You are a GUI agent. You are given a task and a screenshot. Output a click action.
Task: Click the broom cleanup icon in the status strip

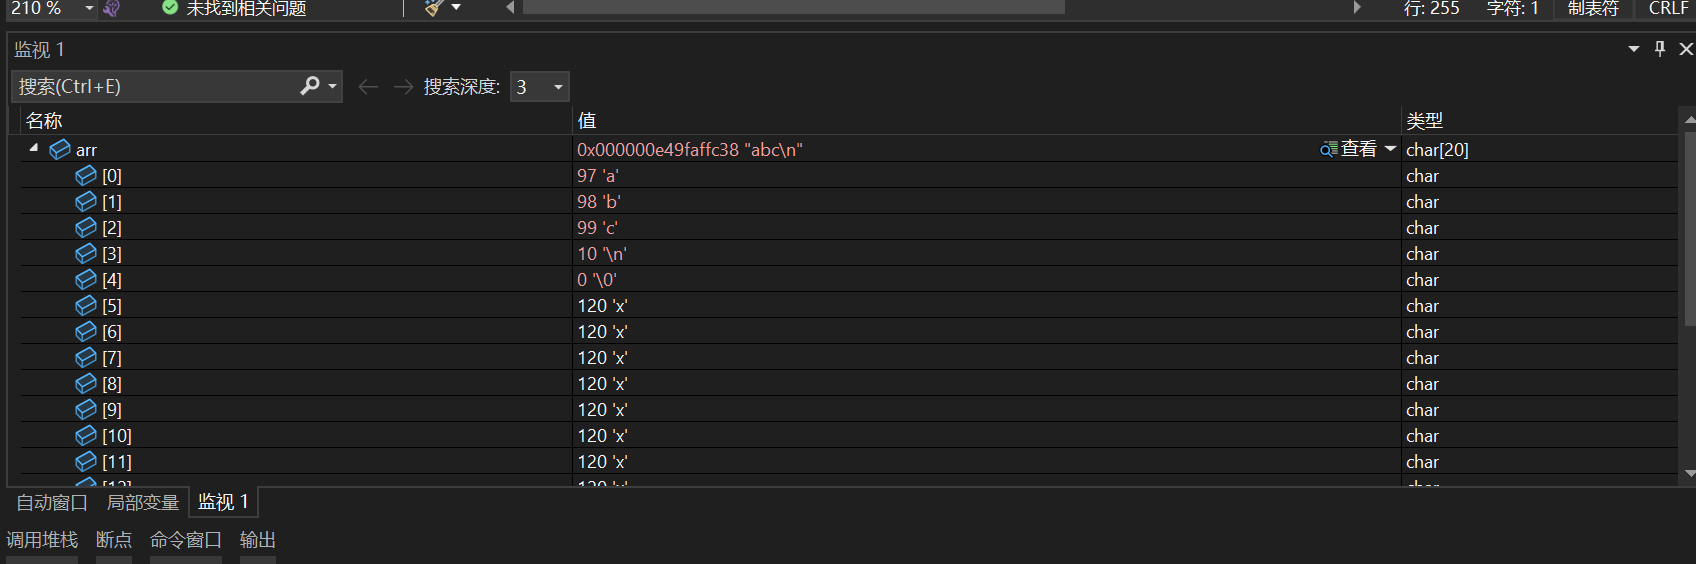pos(433,8)
